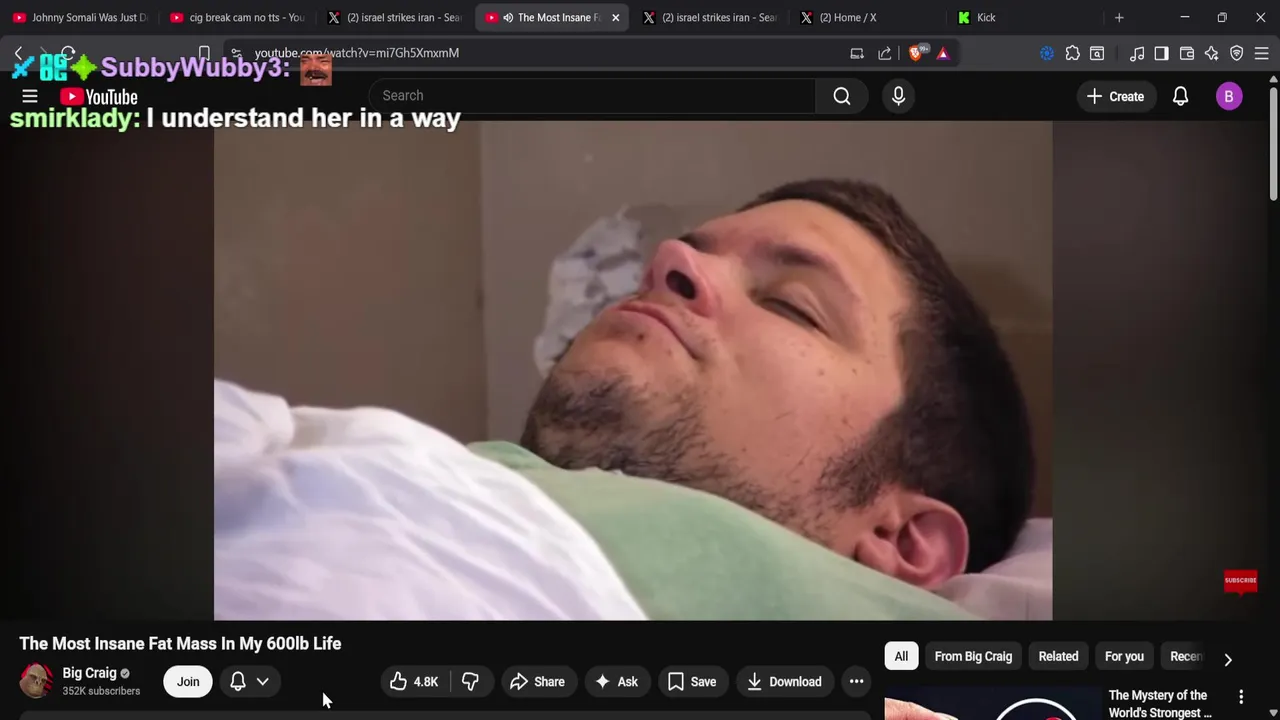The width and height of the screenshot is (1280, 720).
Task: Open YouTube guide hamburger menu
Action: pos(30,96)
